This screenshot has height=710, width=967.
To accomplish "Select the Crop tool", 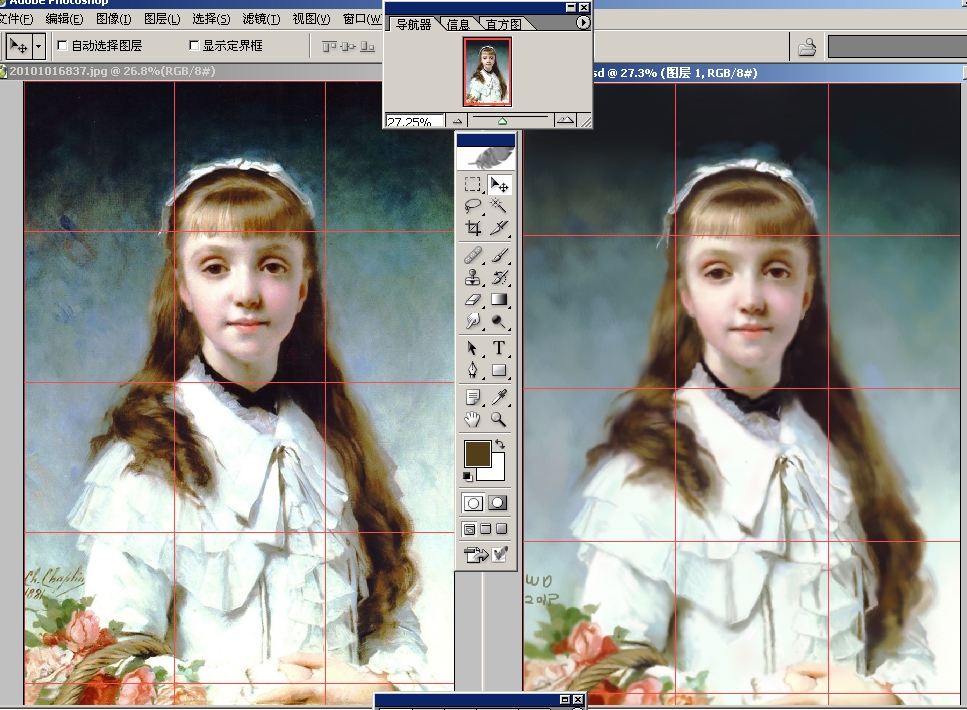I will tap(473, 228).
